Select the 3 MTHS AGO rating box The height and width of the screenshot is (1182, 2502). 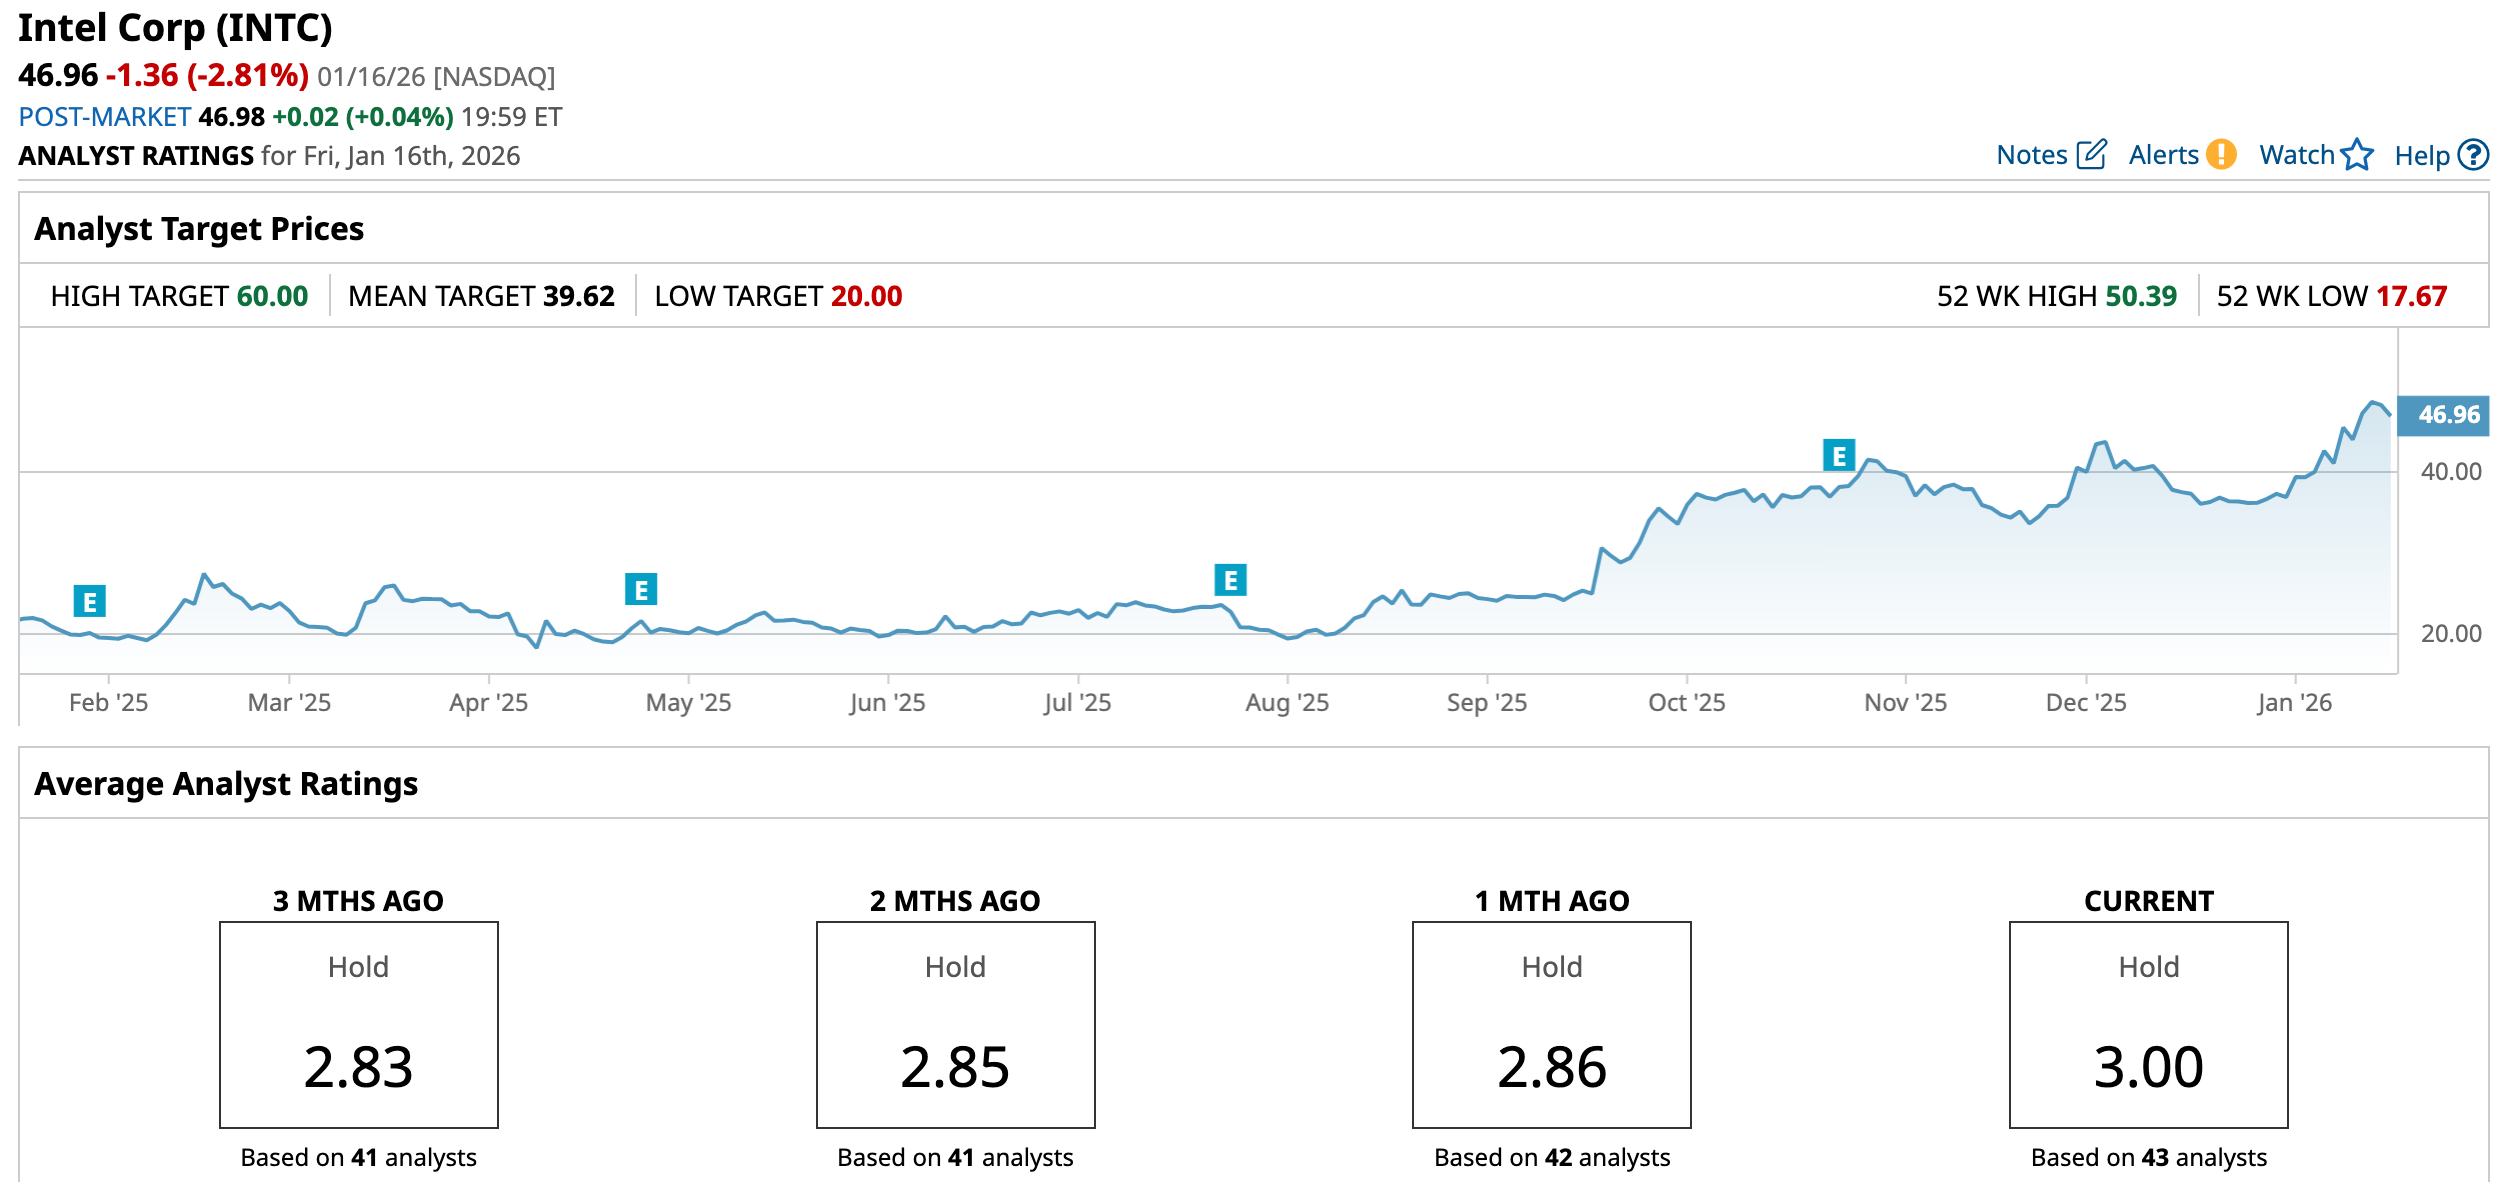click(x=359, y=1025)
